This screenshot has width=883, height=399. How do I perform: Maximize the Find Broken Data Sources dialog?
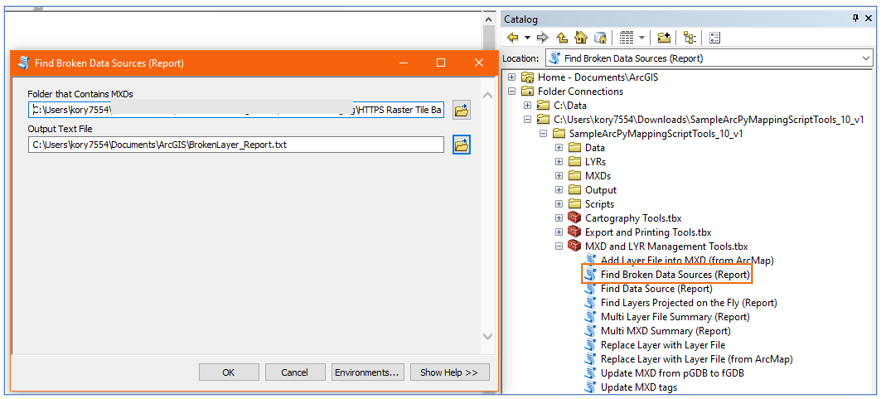(x=441, y=63)
